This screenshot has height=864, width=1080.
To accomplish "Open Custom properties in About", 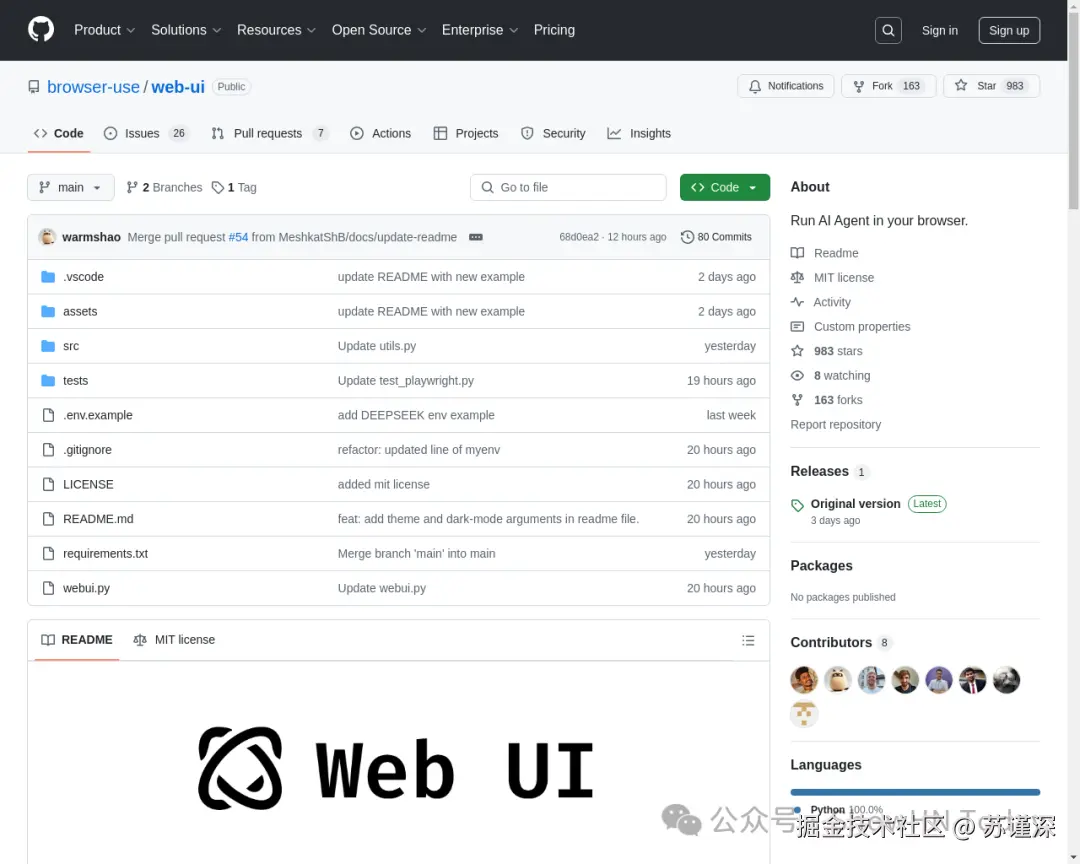I will click(862, 327).
